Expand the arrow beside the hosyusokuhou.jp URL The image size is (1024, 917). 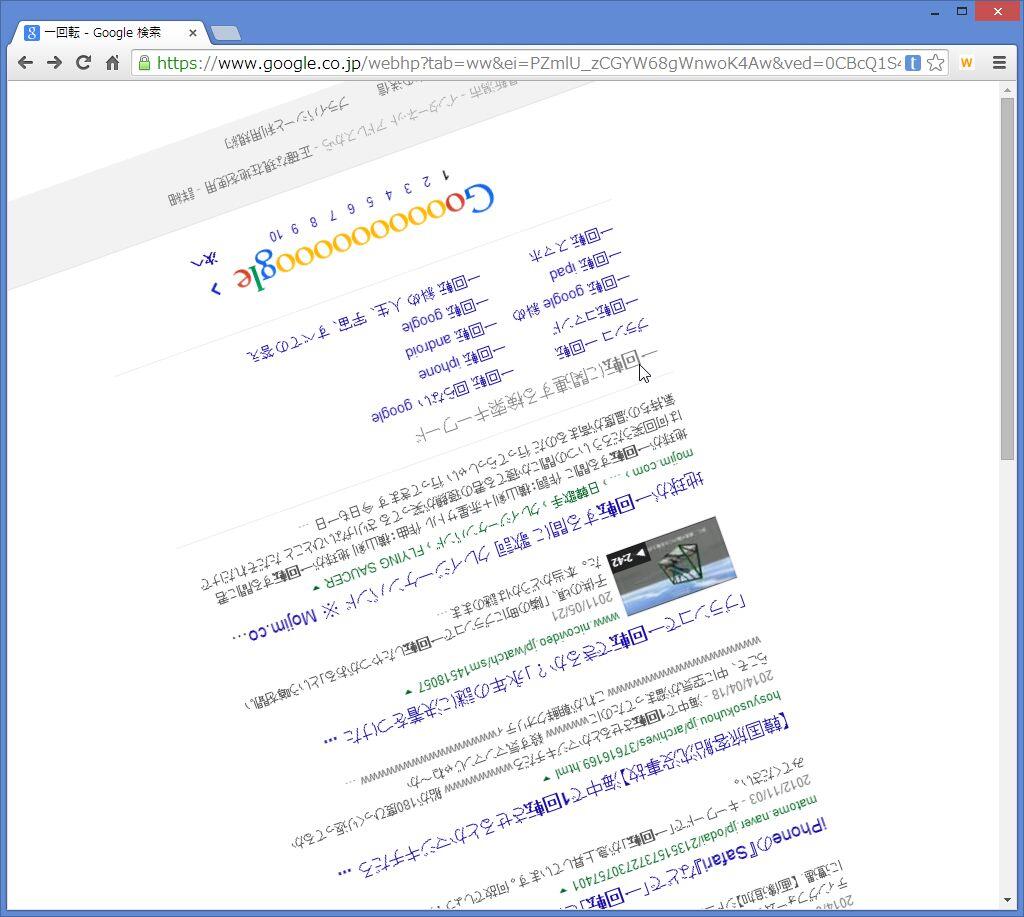[x=547, y=778]
